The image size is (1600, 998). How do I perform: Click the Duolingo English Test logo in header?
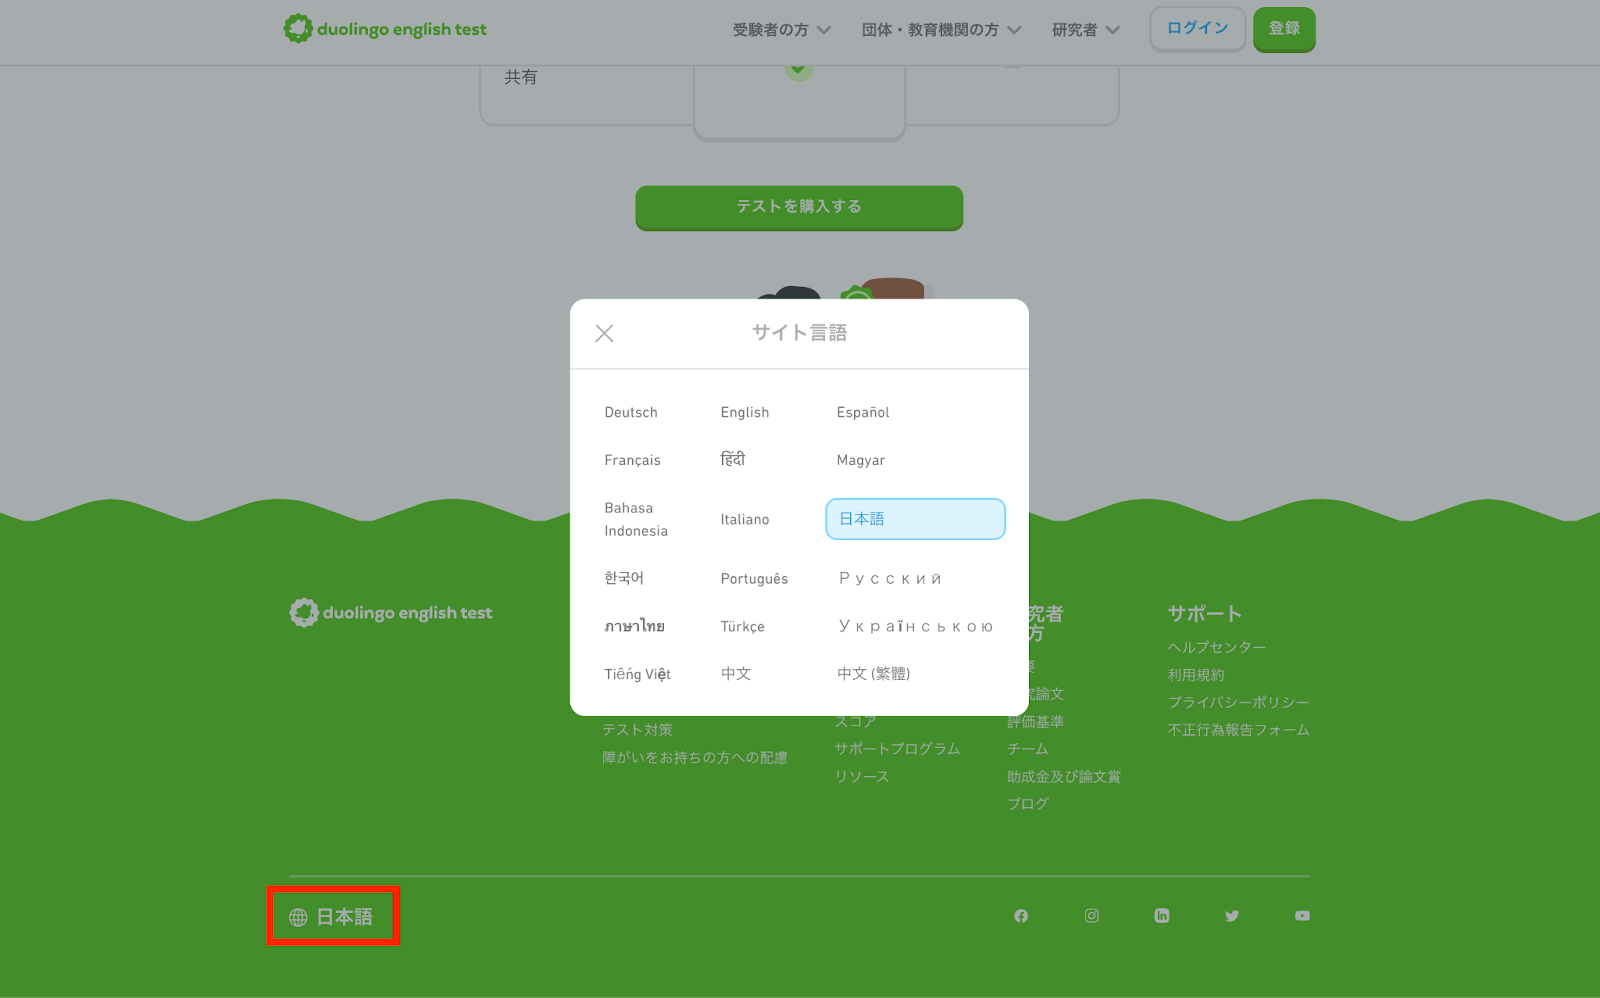pyautogui.click(x=385, y=29)
